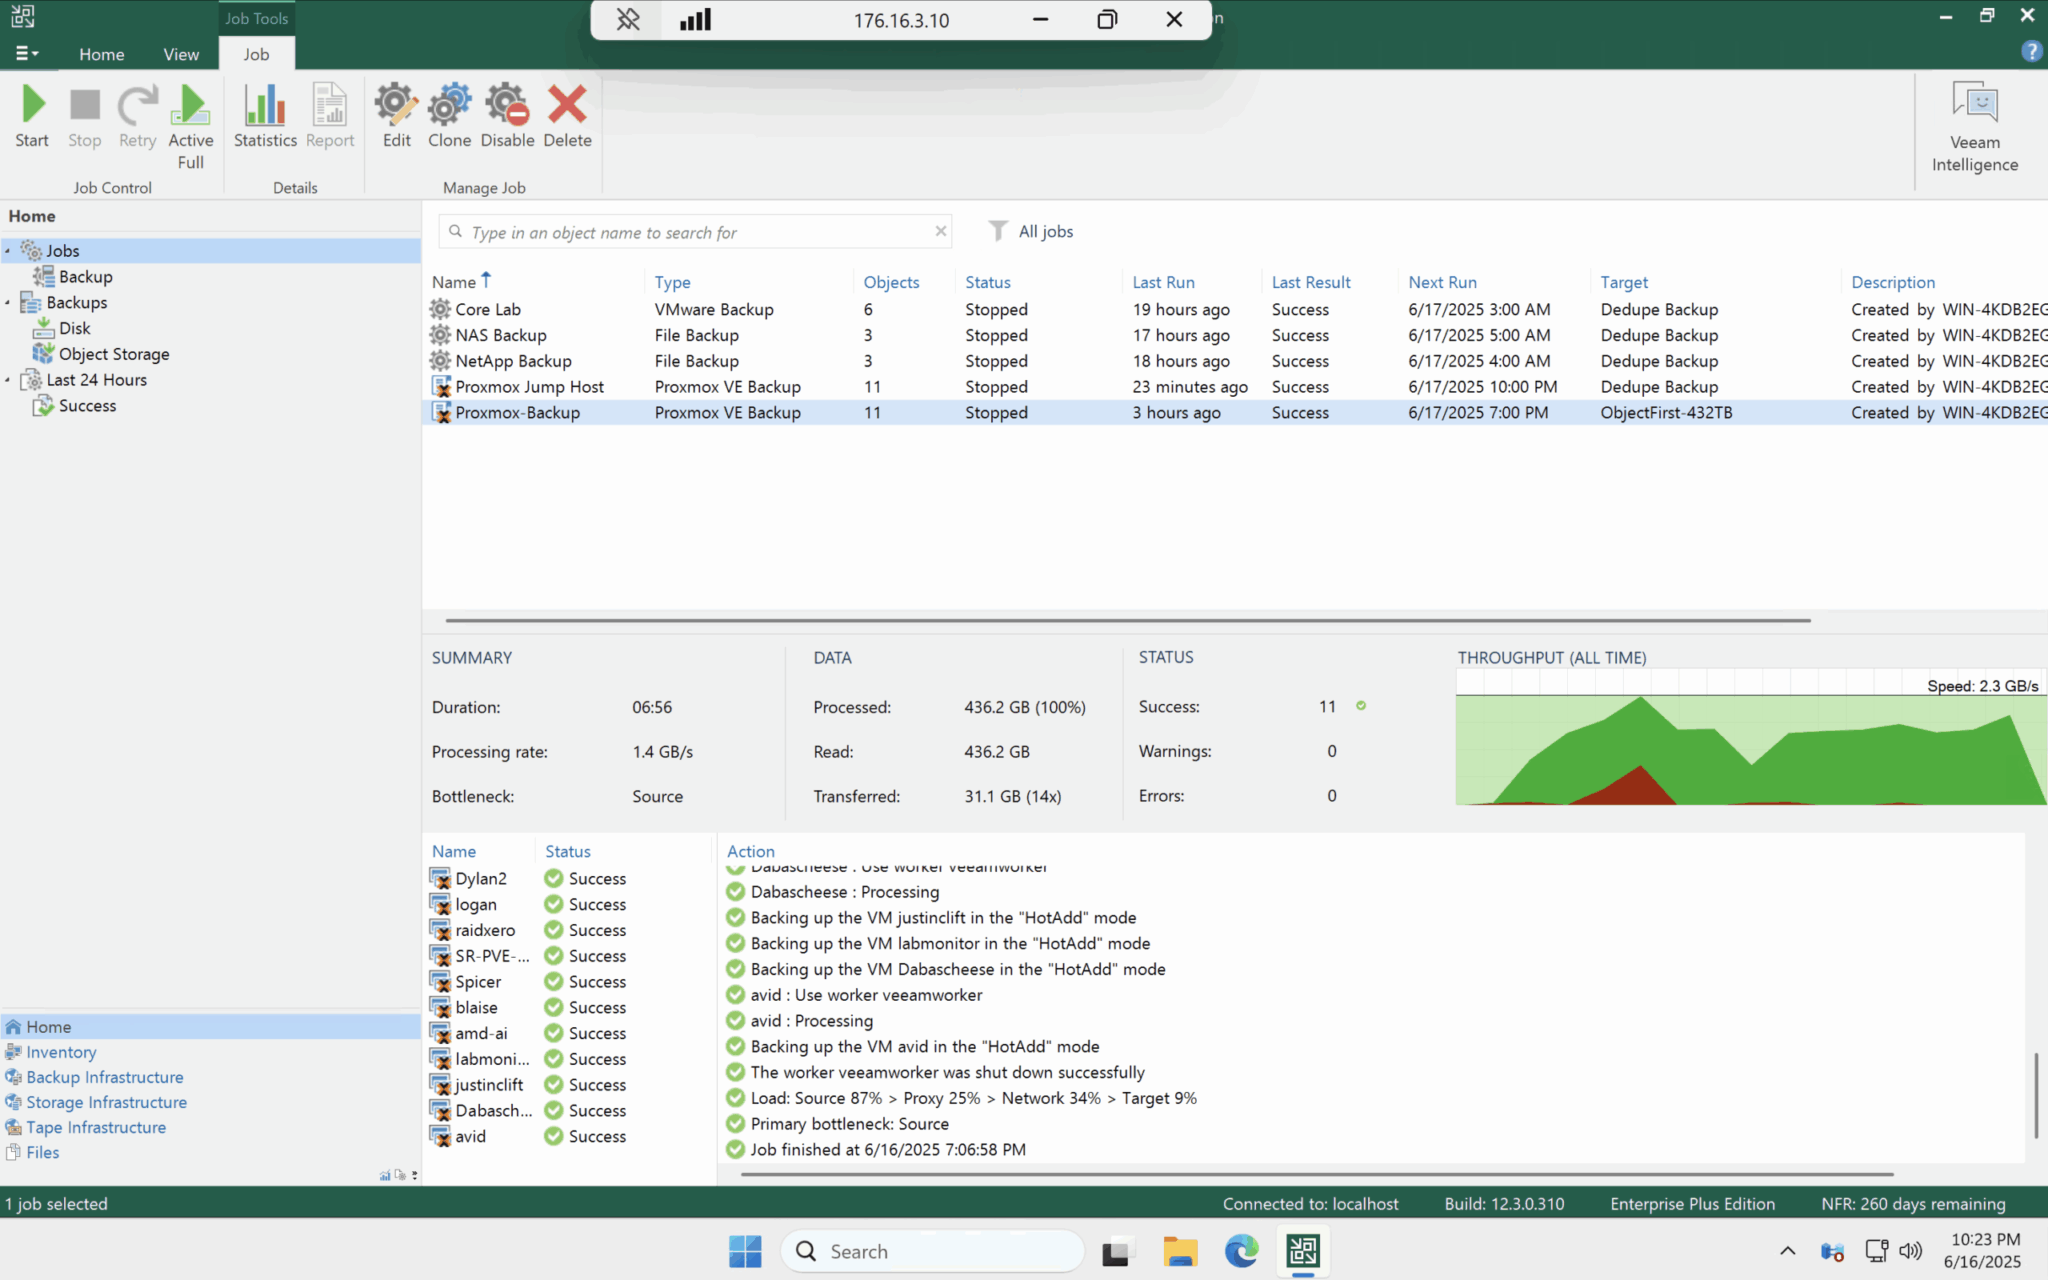Collapse the Backups tree node
The height and width of the screenshot is (1280, 2048).
[8, 302]
